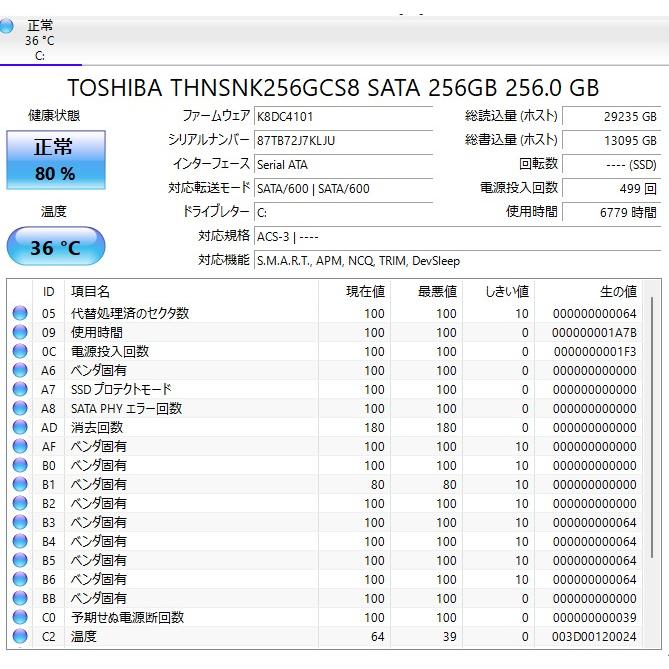This screenshot has height=669, width=669.
Task: Click the status orb on row A8
Action: point(20,408)
